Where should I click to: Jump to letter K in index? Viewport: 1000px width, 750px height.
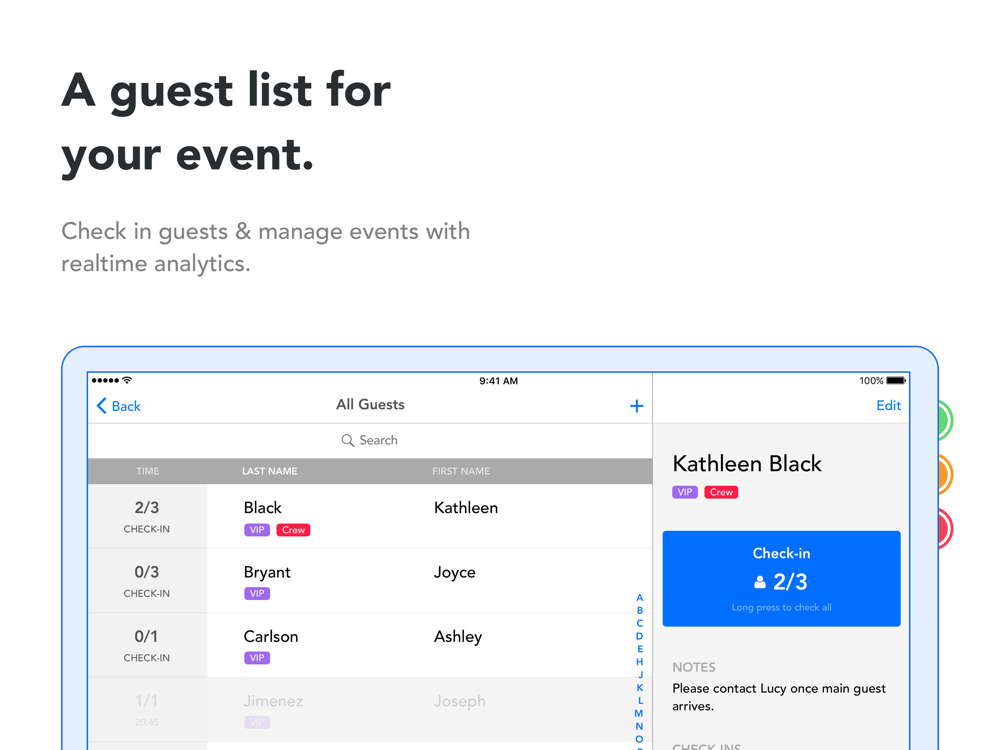click(640, 688)
